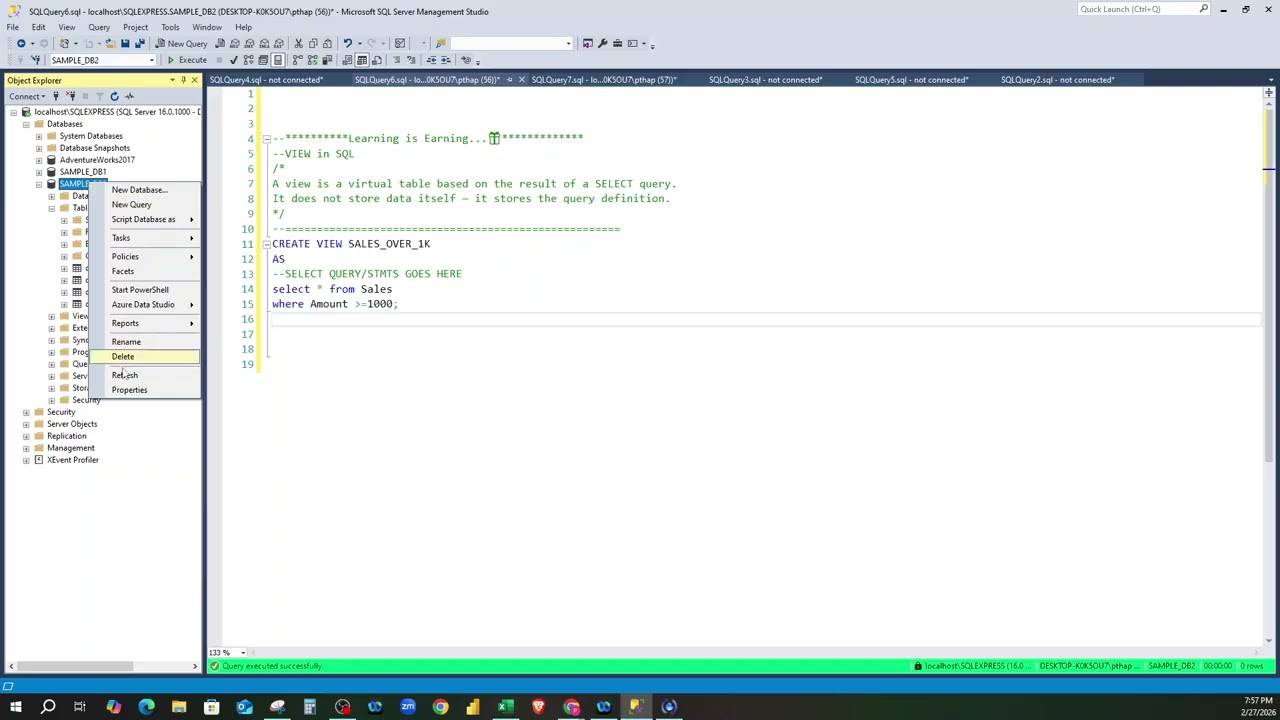Expand the top-level Security folder node

pyautogui.click(x=26, y=412)
